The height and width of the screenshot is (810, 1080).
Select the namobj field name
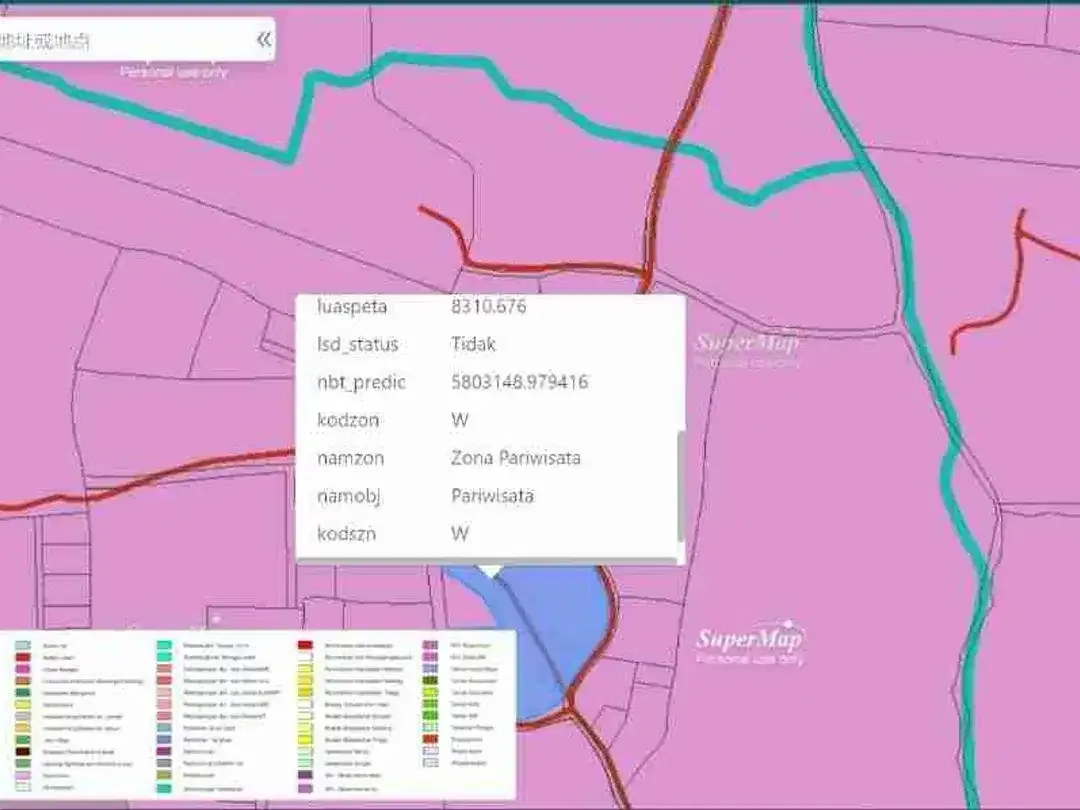[x=349, y=497]
